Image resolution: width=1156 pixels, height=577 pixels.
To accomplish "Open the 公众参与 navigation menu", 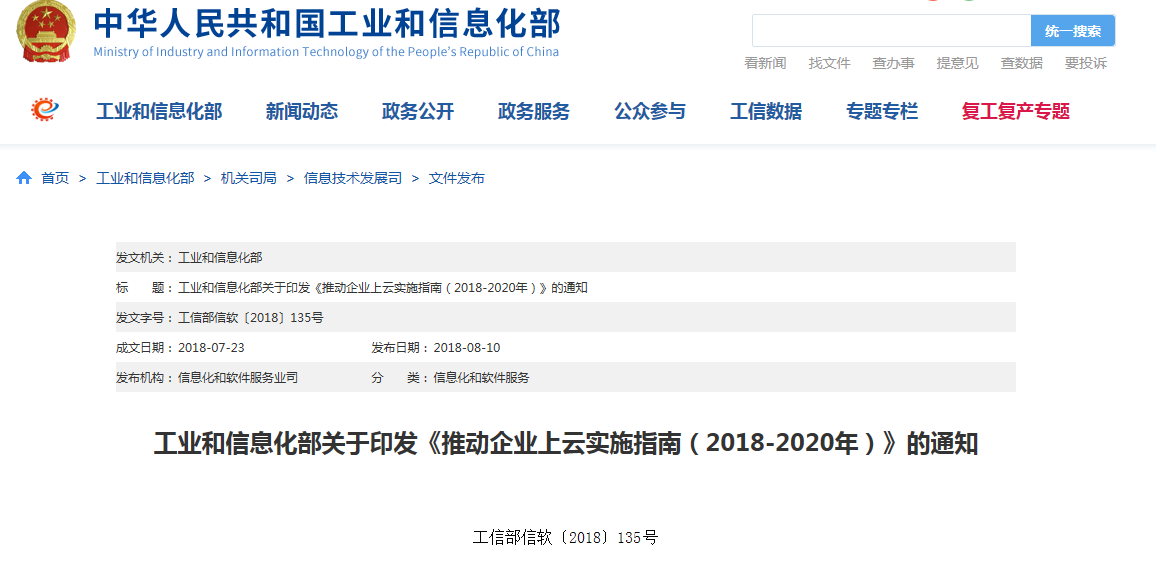I will [650, 111].
